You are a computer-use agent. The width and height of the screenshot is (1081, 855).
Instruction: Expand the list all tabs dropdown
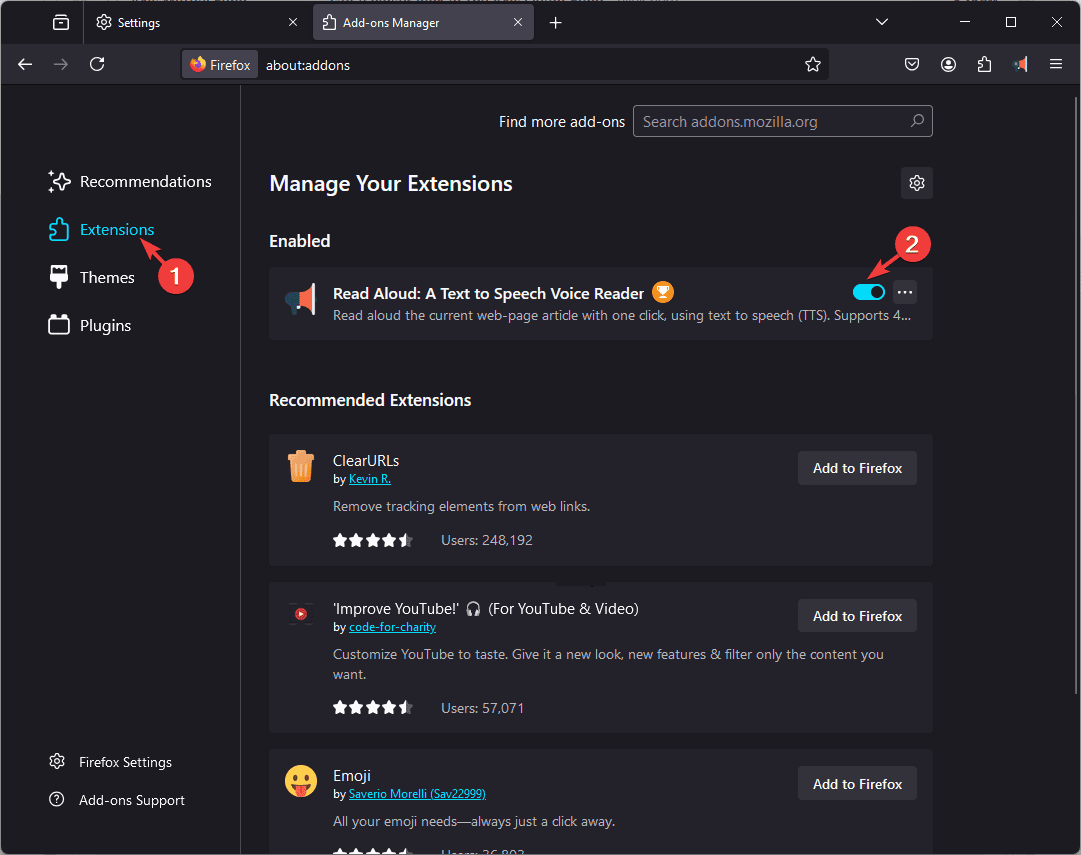point(881,22)
